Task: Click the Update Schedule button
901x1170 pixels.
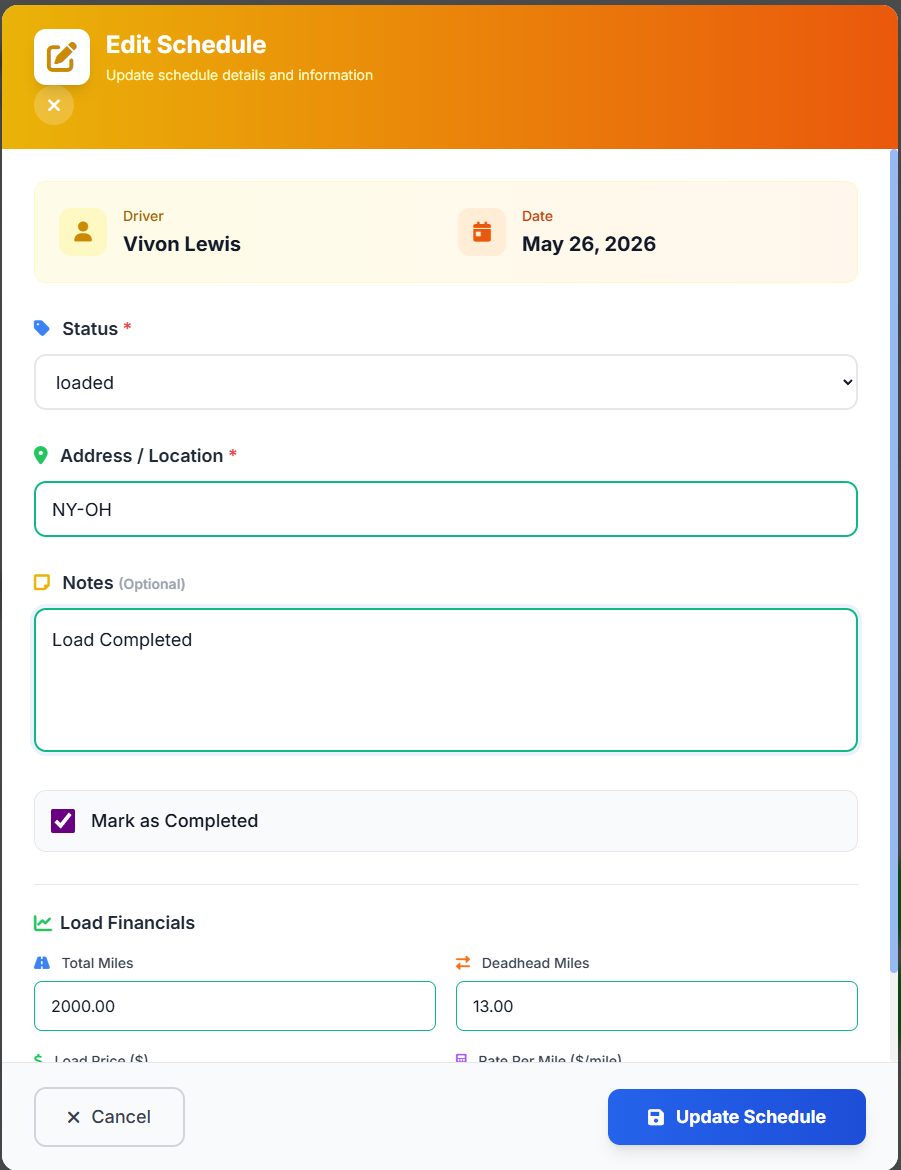Action: (737, 1117)
